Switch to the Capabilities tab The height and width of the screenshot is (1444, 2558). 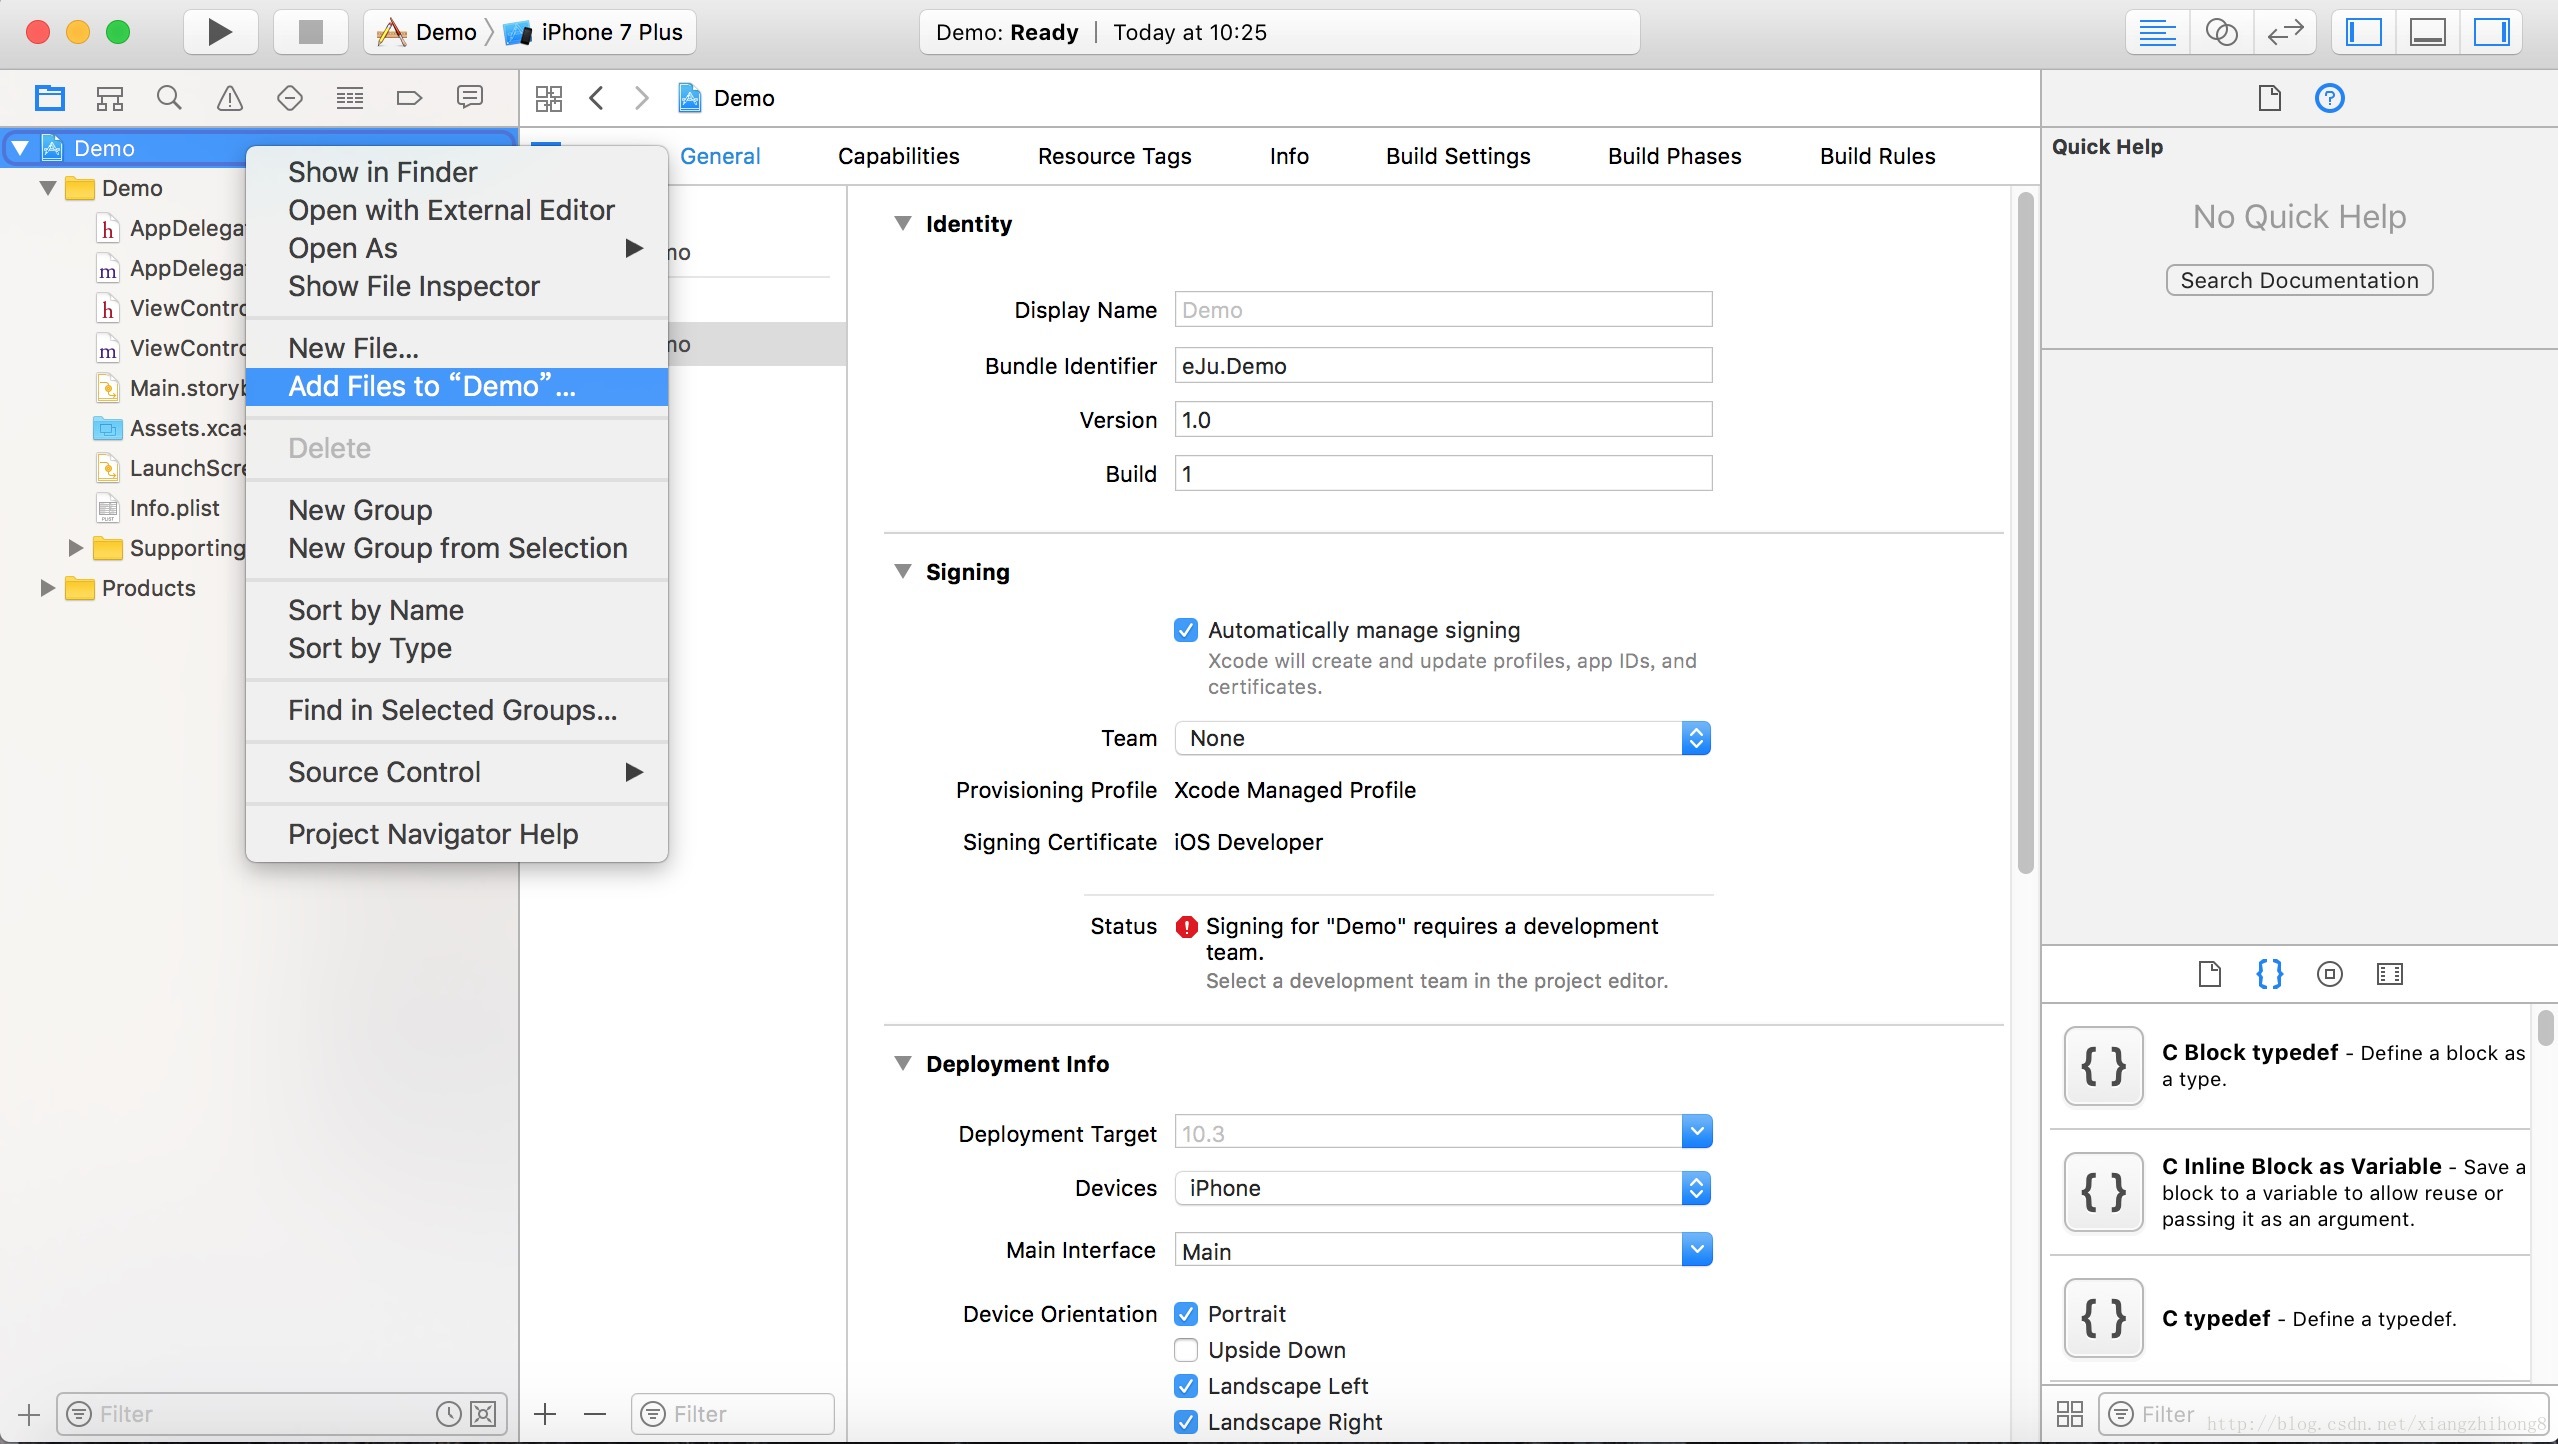point(899,156)
